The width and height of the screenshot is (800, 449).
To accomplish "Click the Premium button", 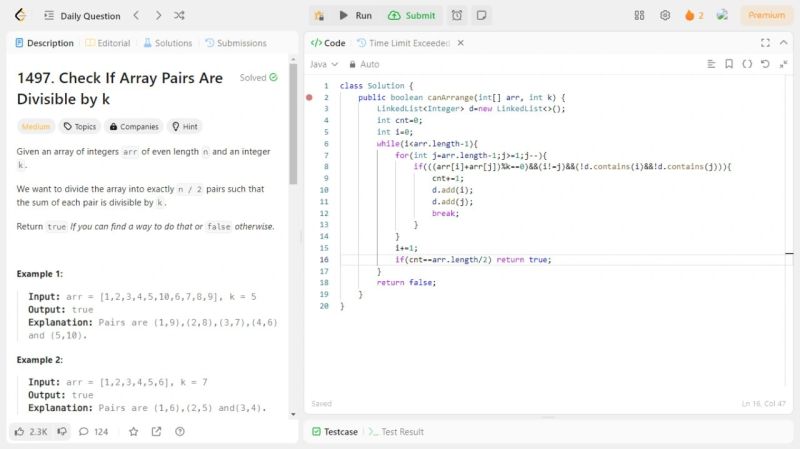I will pyautogui.click(x=766, y=16).
